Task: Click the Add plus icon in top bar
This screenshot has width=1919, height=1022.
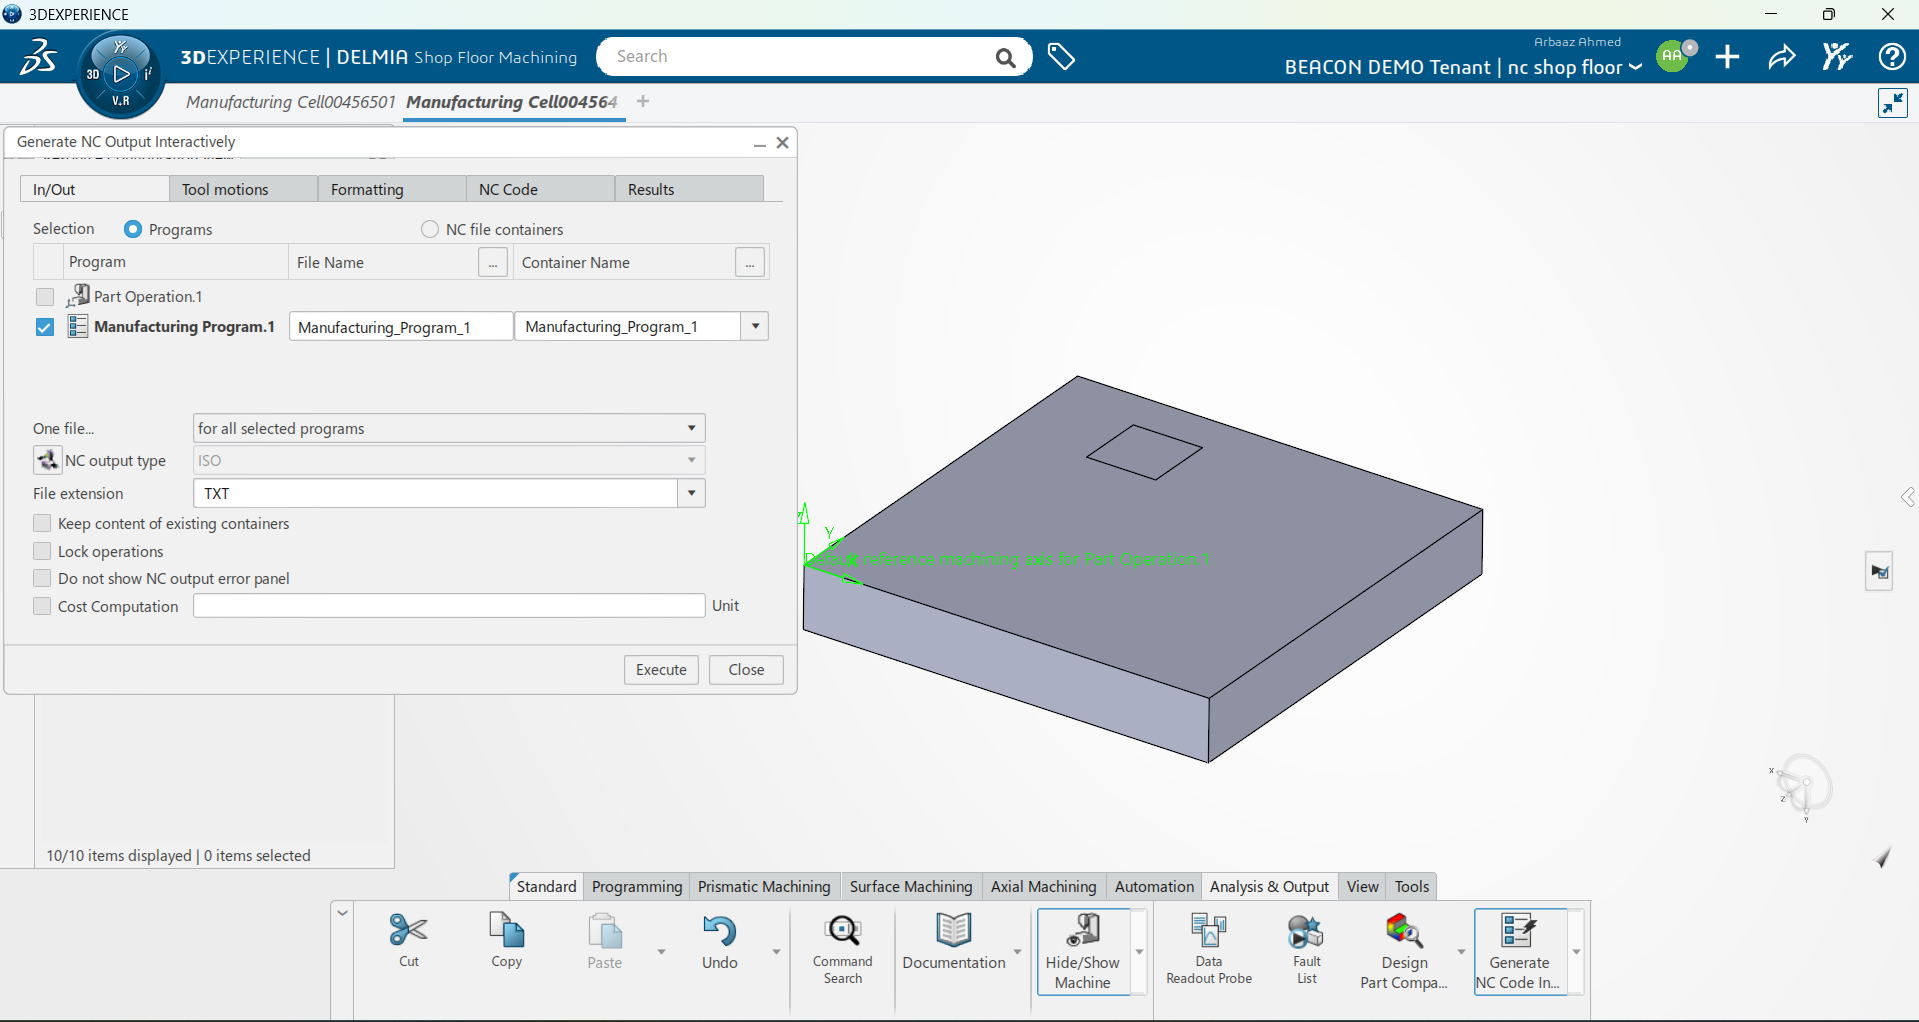Action: click(x=1728, y=57)
